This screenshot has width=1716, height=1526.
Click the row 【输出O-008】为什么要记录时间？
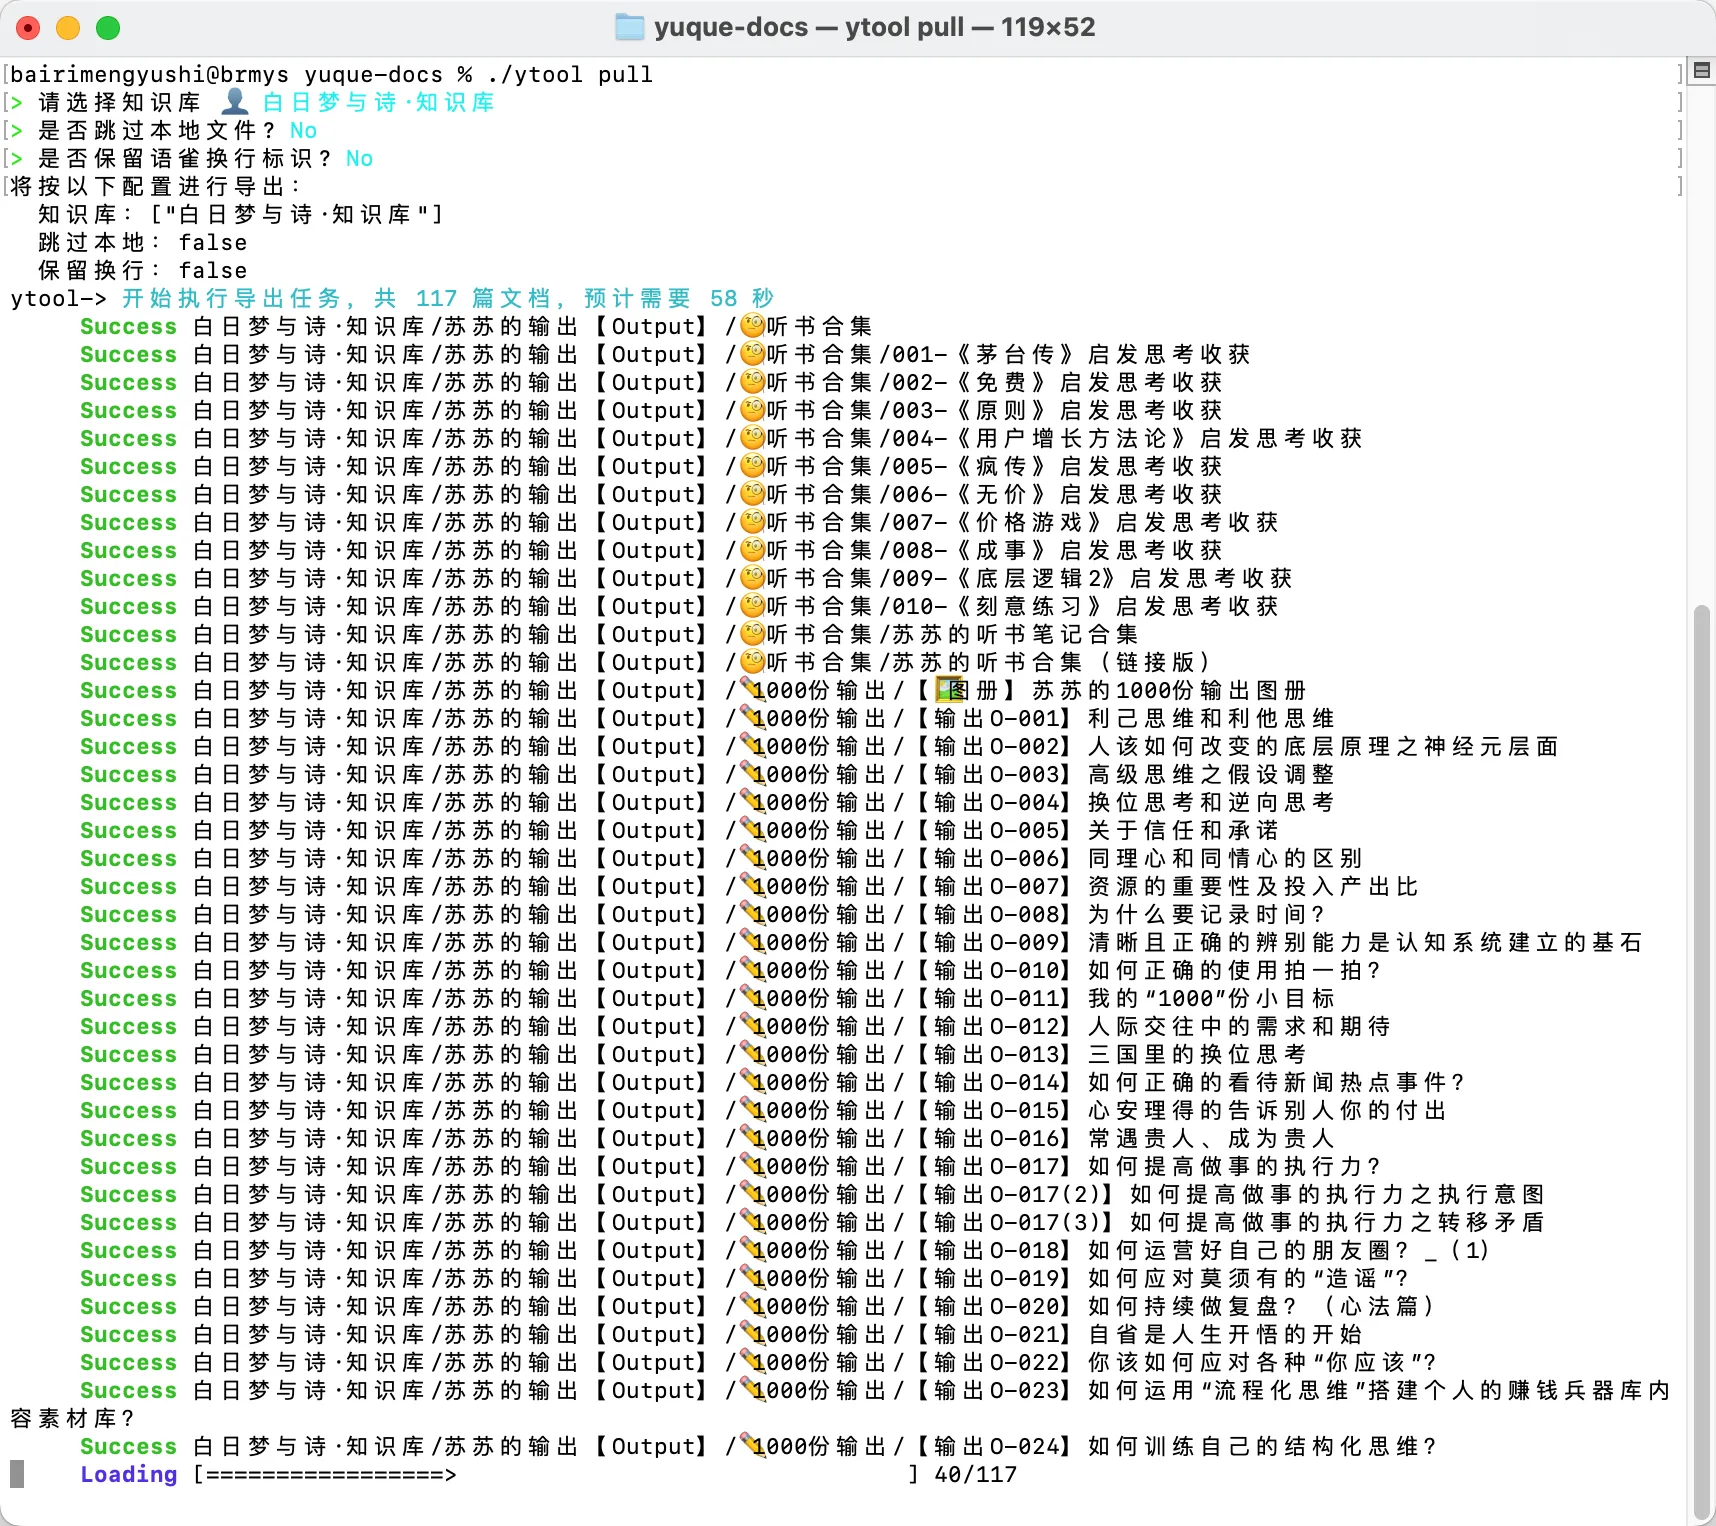coord(703,914)
